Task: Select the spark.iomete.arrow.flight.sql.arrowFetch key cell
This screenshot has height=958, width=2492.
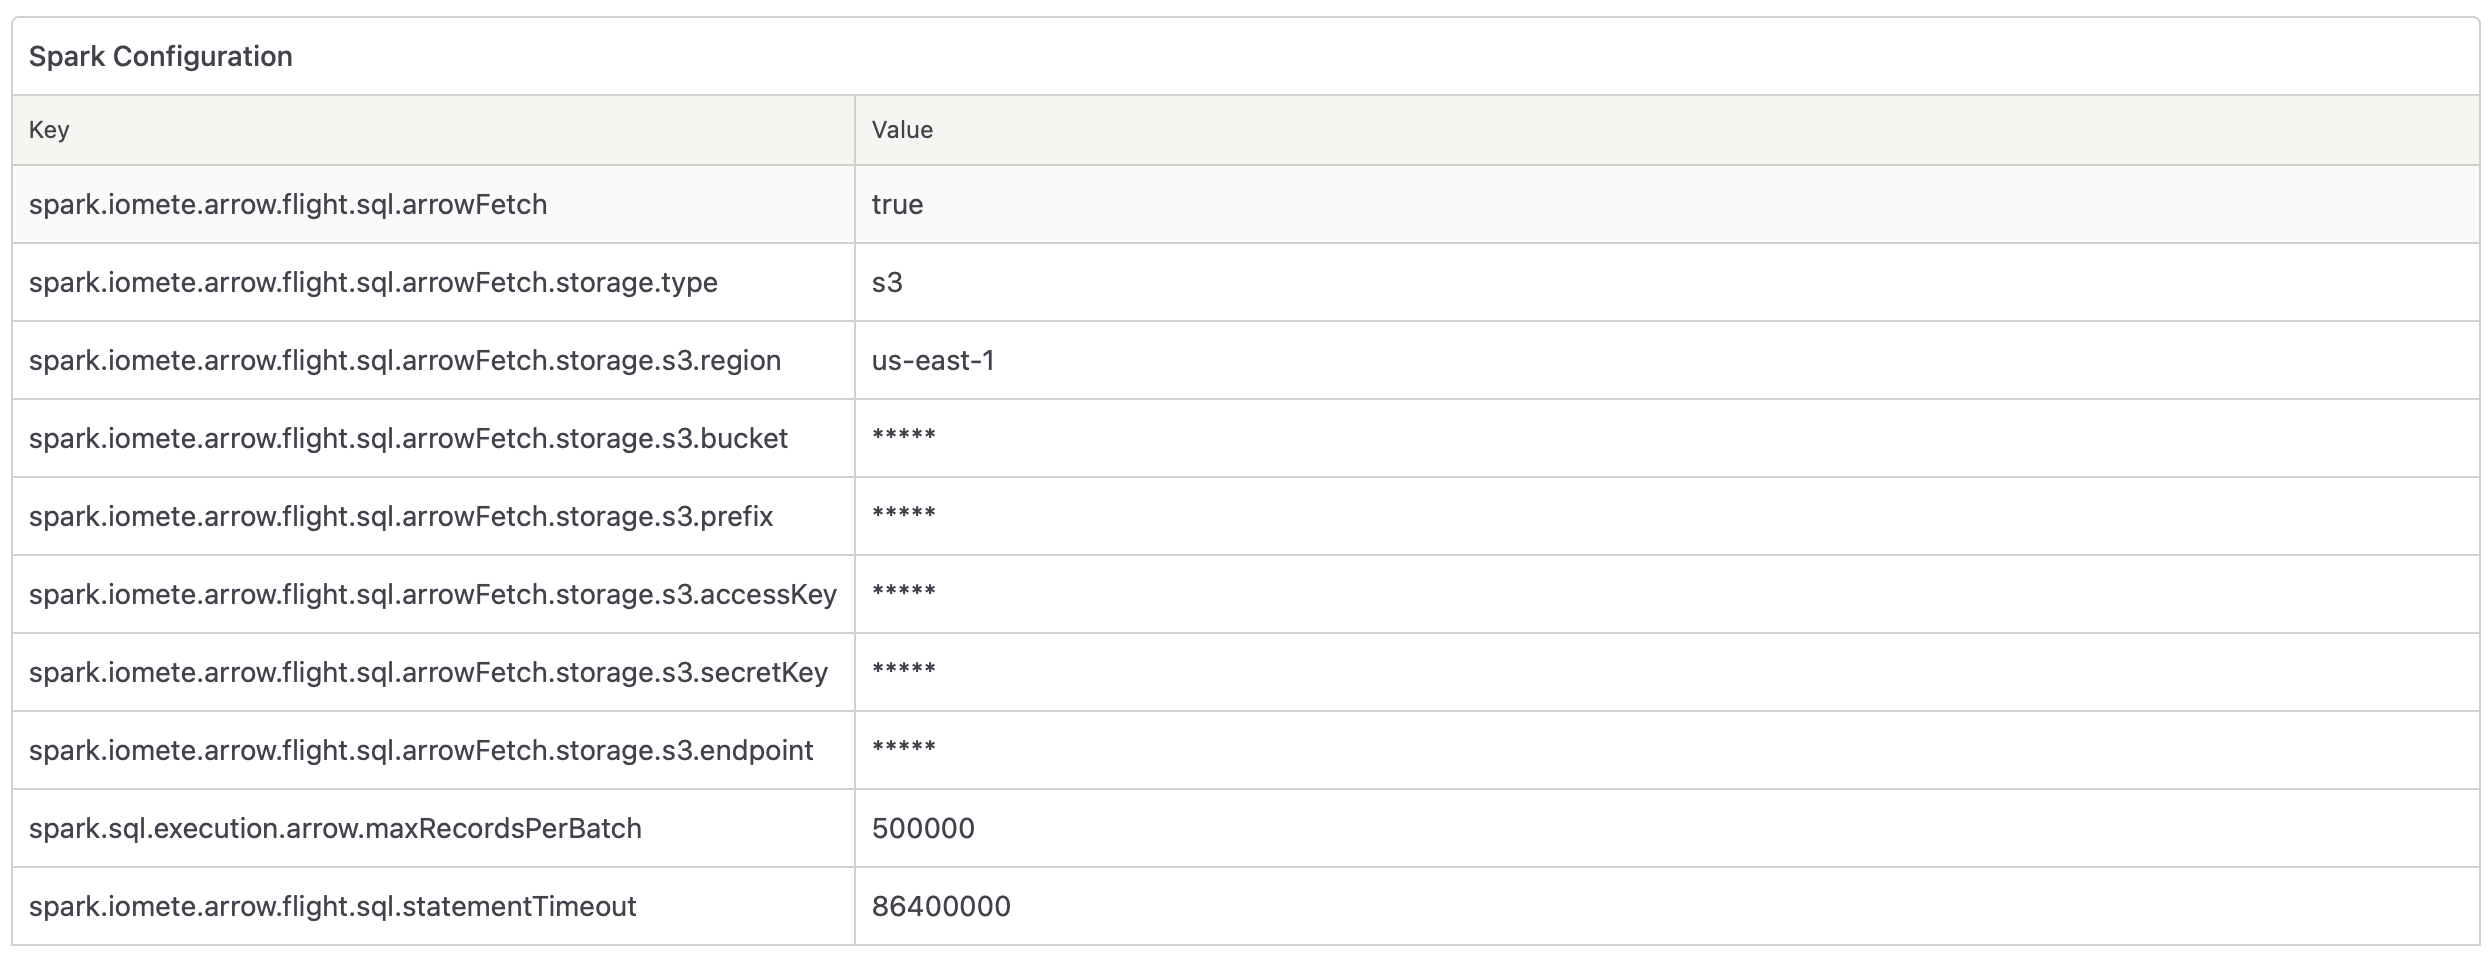Action: (x=288, y=205)
